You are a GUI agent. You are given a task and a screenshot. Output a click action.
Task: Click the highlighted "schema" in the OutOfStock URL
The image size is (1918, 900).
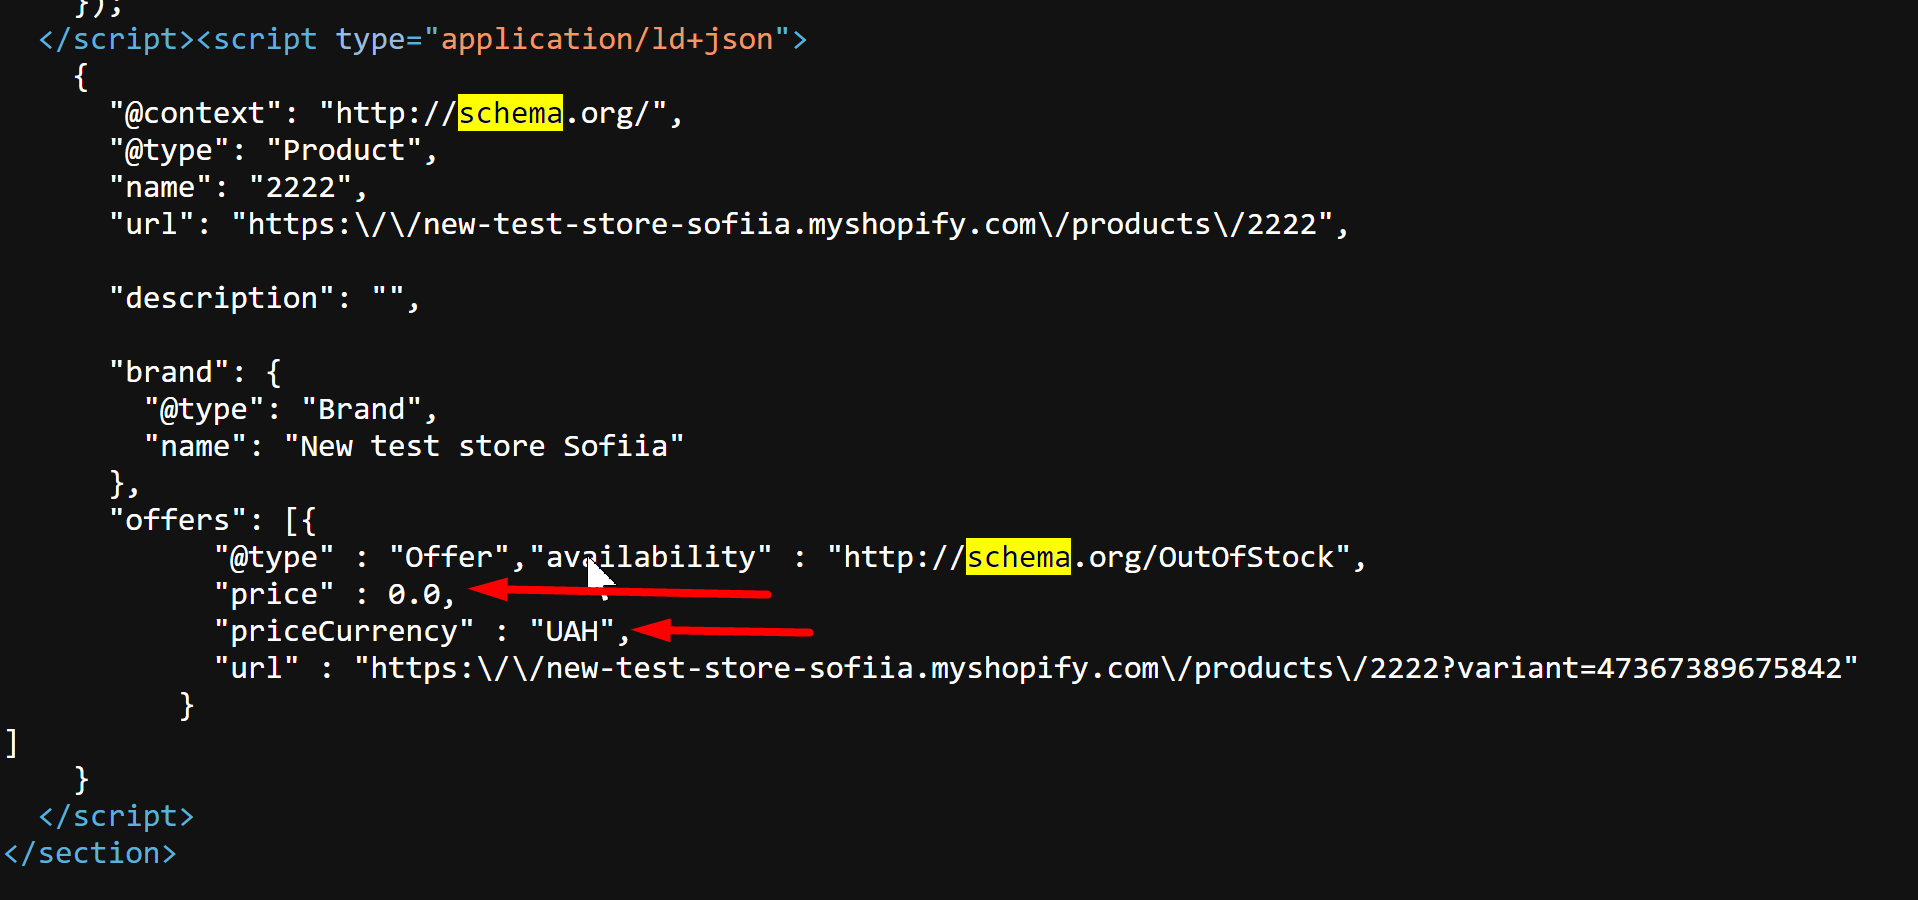tap(1018, 557)
